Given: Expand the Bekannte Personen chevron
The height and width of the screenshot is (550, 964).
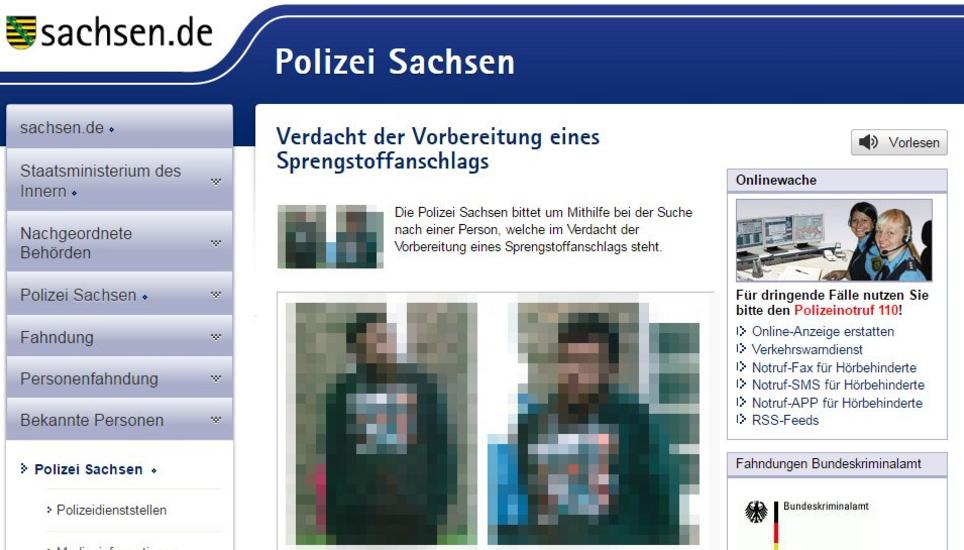Looking at the screenshot, I should point(216,420).
